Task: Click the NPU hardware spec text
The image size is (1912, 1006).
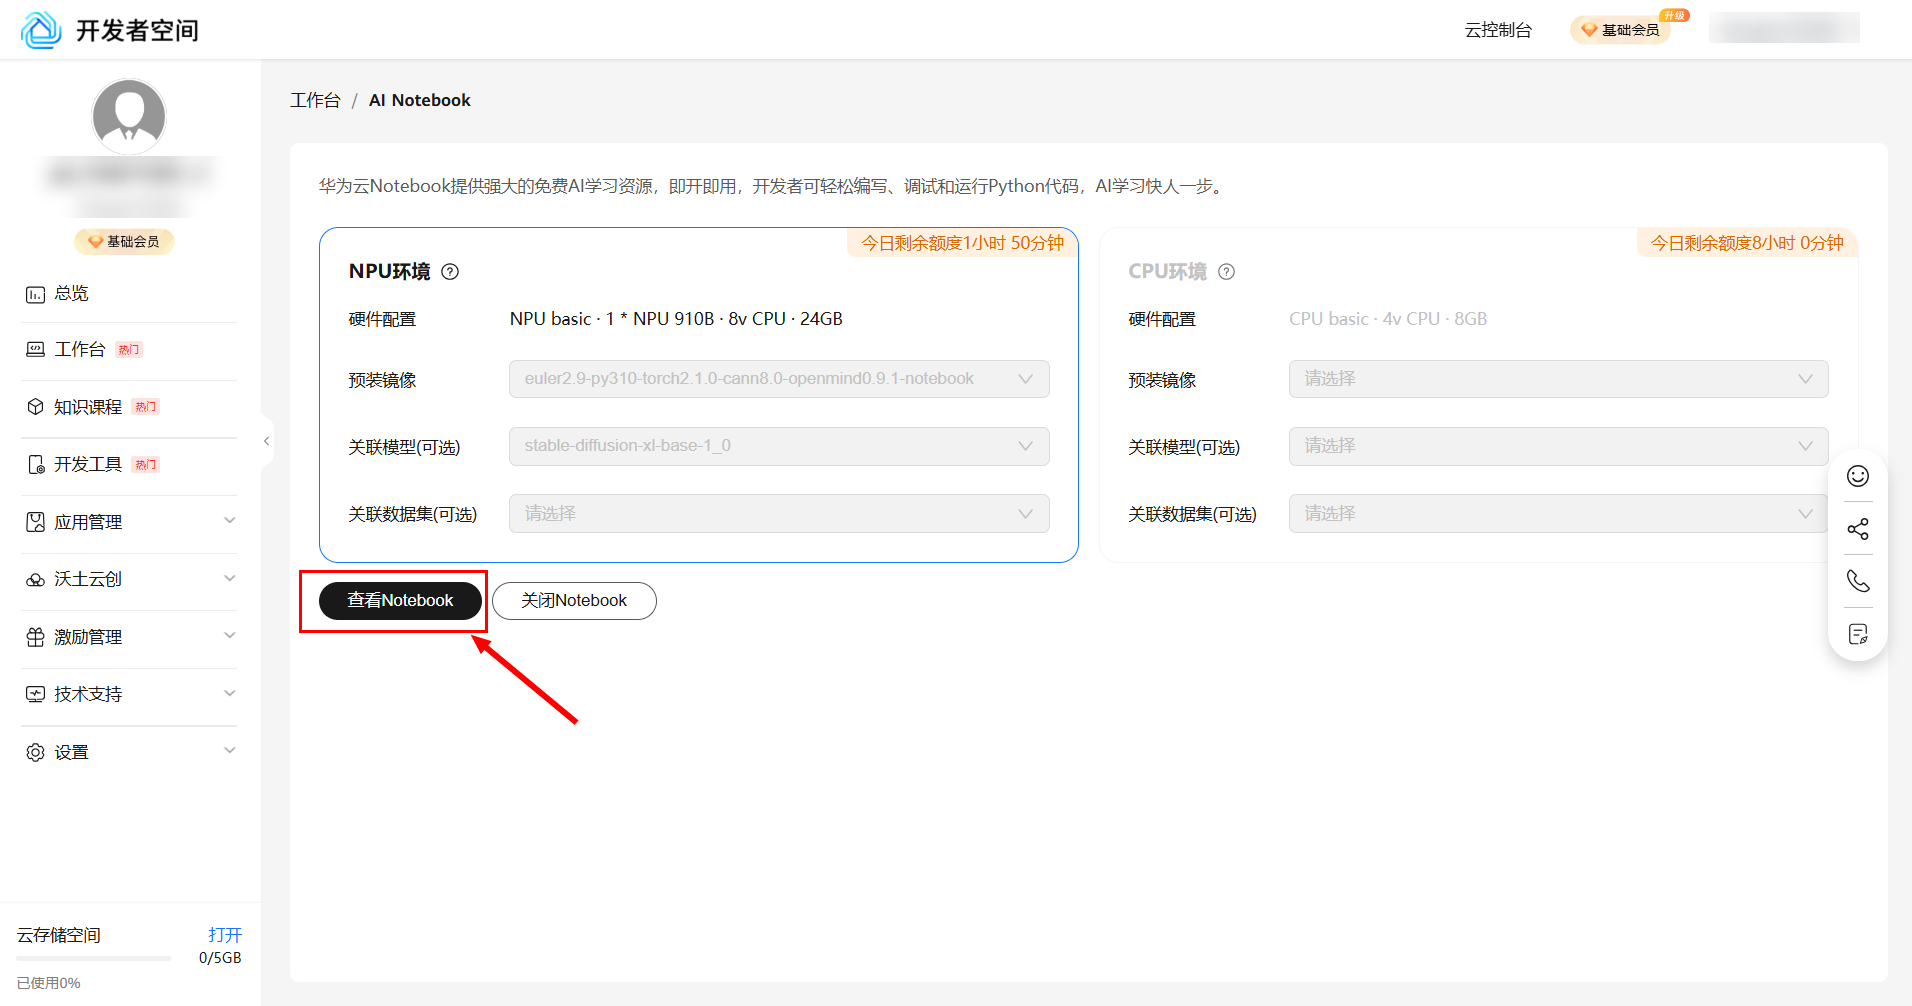Action: tap(676, 319)
